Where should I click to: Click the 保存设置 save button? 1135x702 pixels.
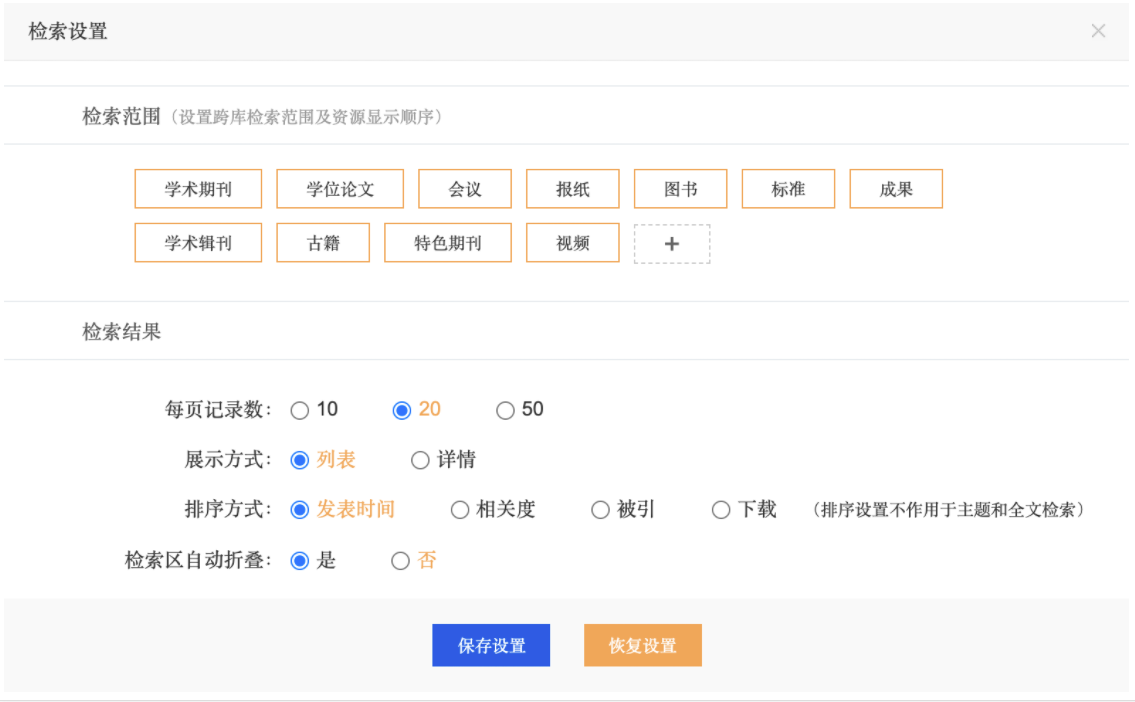pos(491,645)
